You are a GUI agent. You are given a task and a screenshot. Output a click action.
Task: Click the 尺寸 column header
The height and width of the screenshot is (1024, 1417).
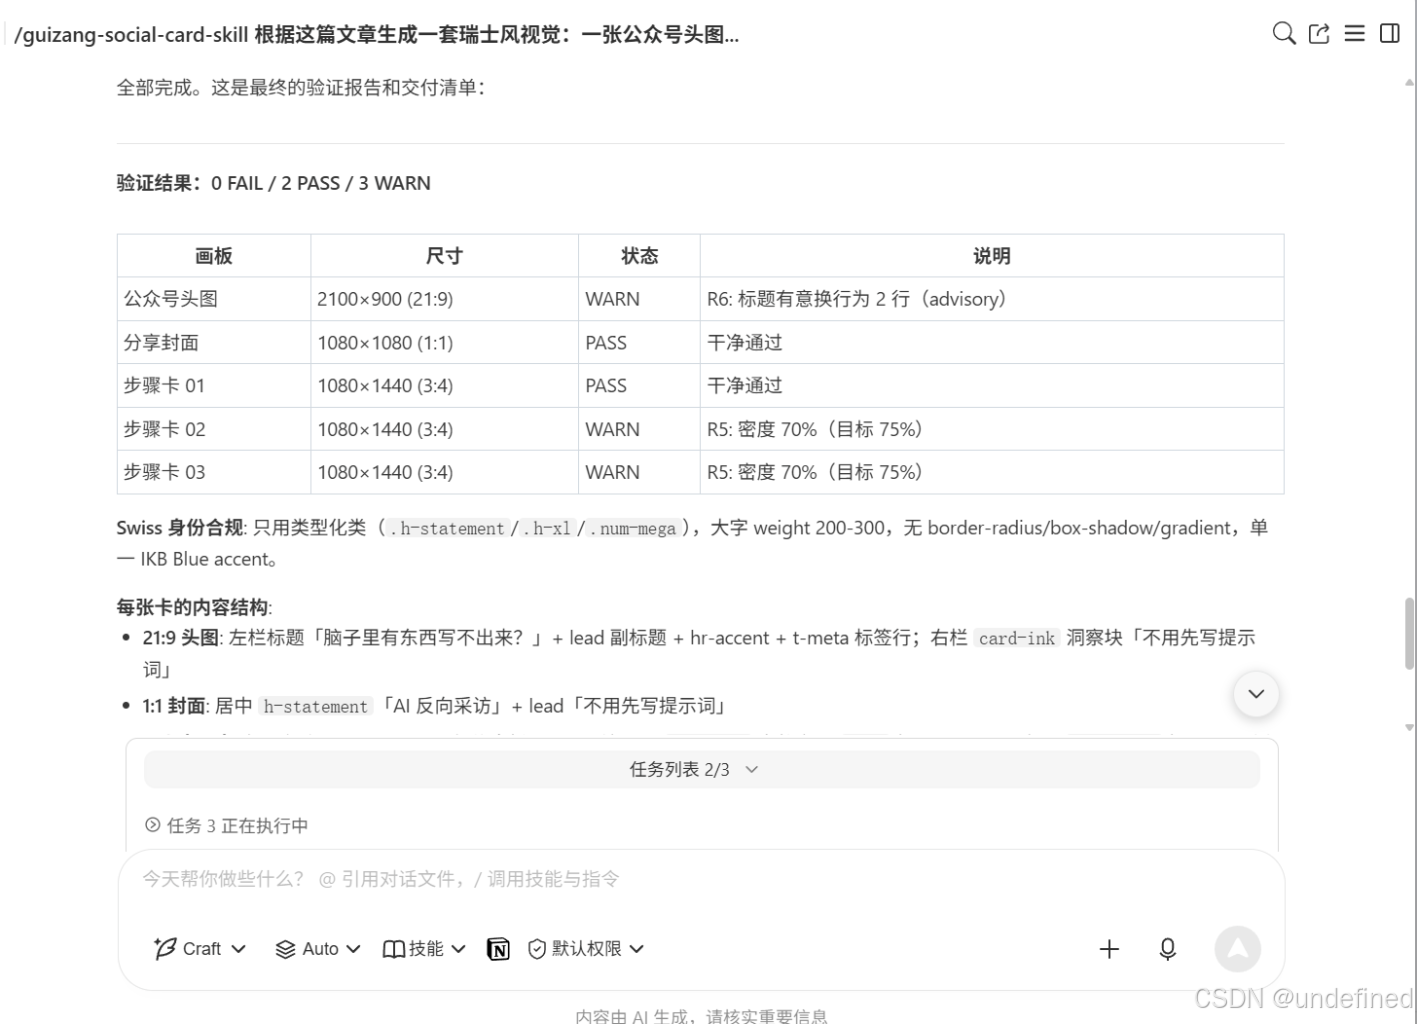tap(444, 256)
